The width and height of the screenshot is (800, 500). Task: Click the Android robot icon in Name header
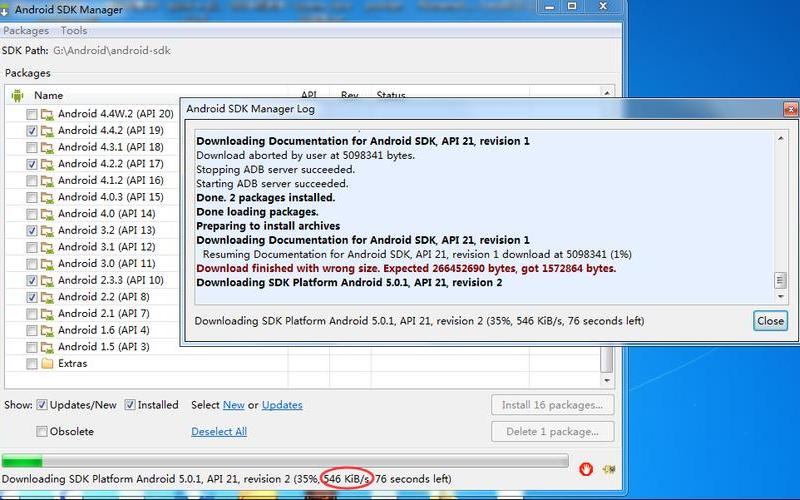click(17, 95)
